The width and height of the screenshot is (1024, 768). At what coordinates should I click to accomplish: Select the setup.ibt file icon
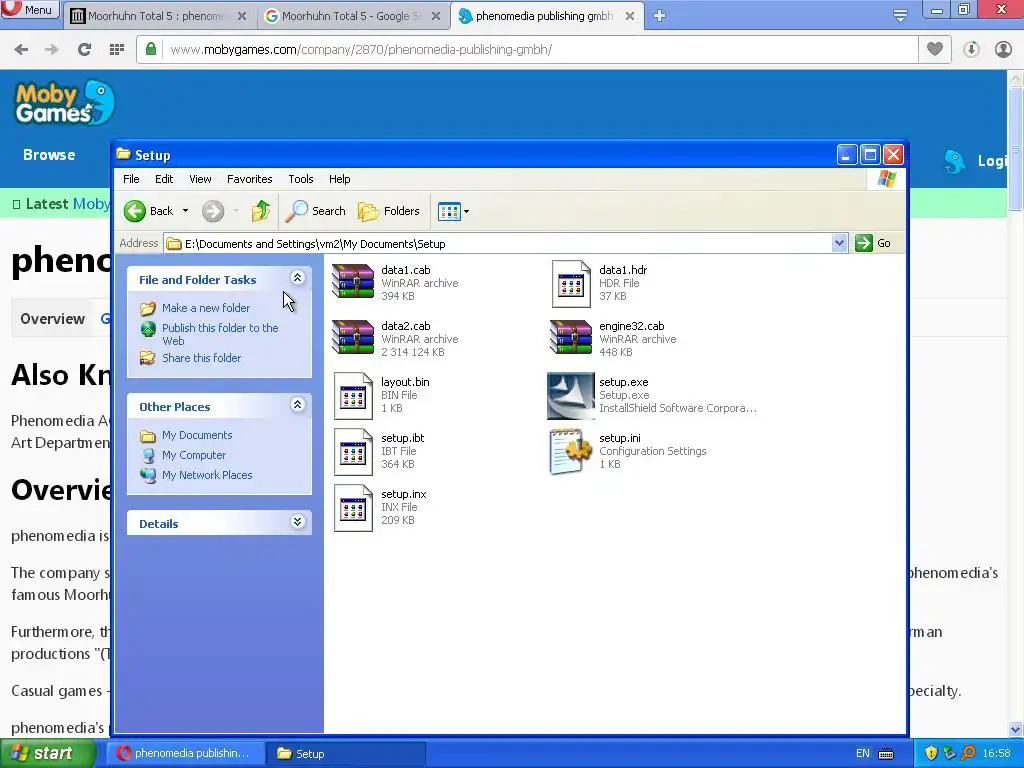click(353, 452)
